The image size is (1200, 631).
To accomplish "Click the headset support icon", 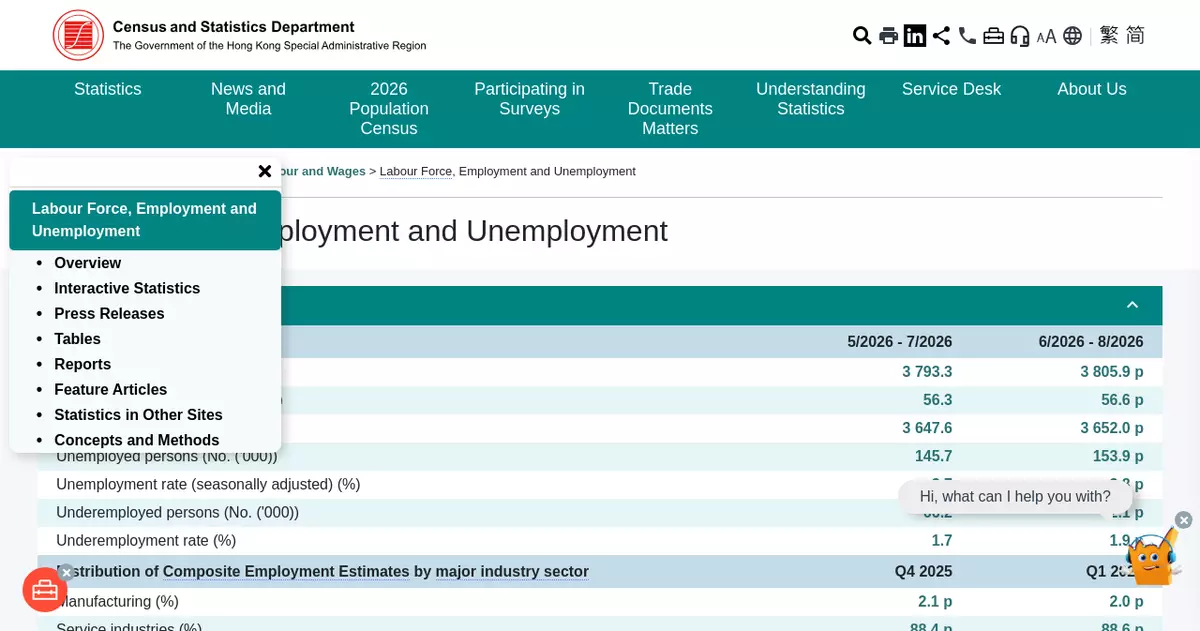I will [1020, 36].
